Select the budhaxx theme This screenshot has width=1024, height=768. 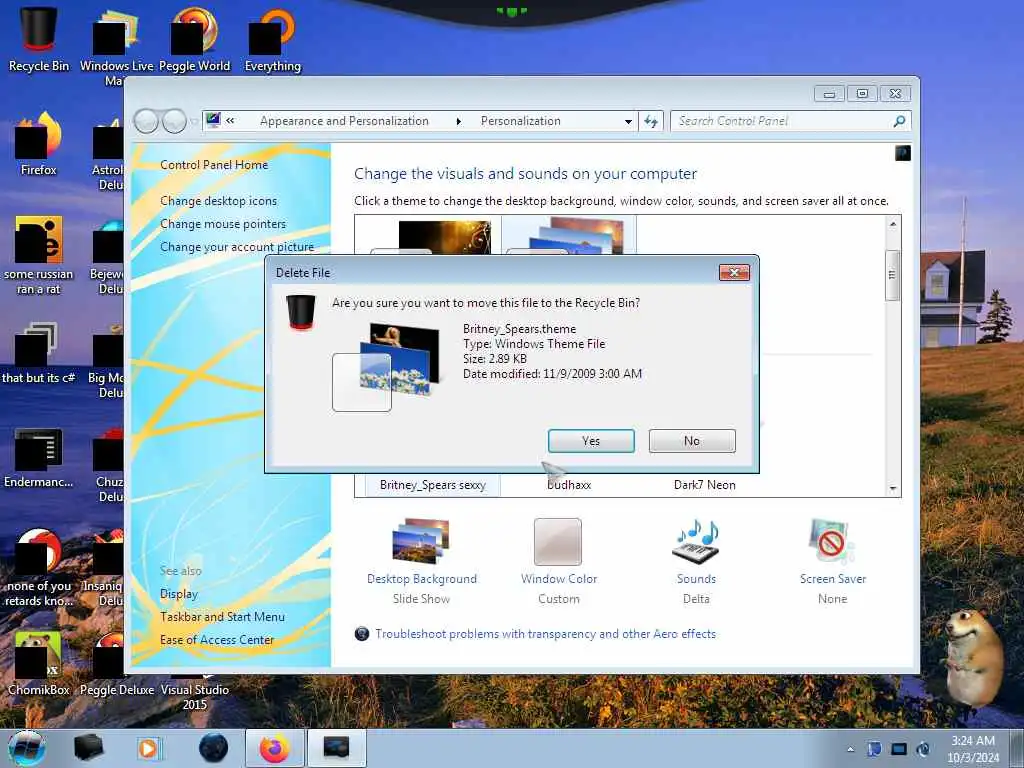tap(569, 485)
